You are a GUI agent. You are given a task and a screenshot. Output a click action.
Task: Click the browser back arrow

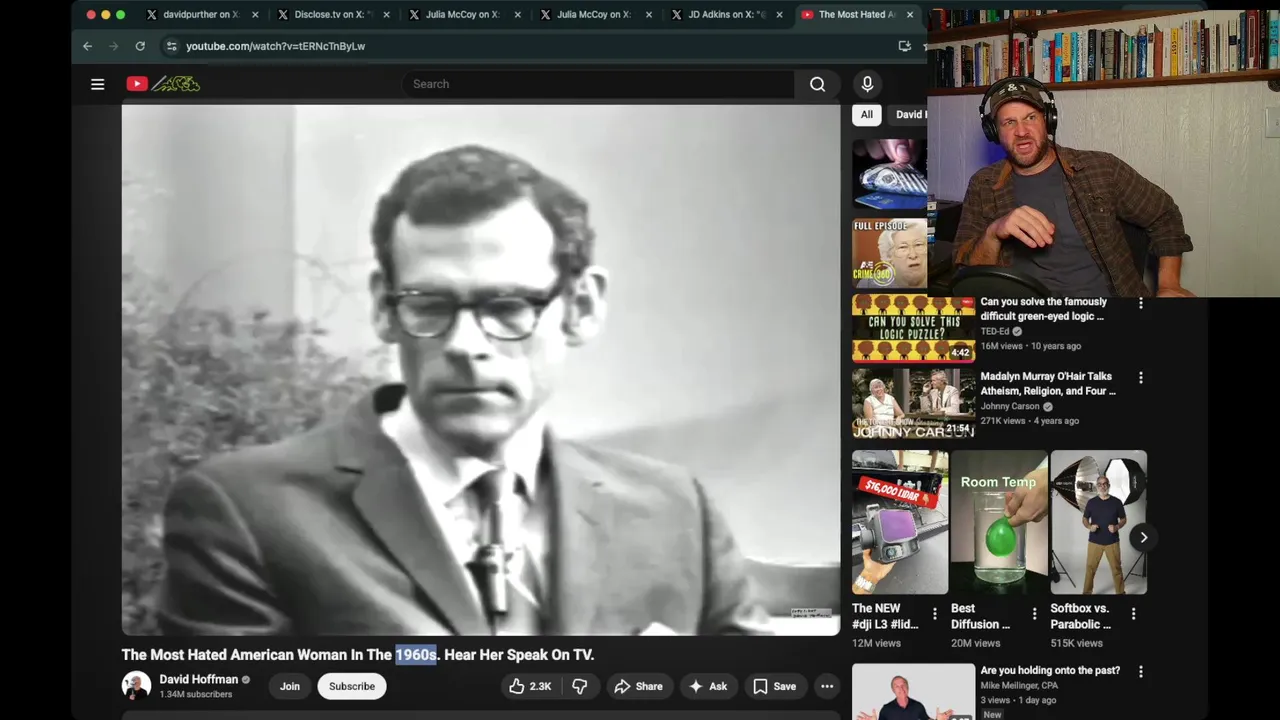coord(87,46)
